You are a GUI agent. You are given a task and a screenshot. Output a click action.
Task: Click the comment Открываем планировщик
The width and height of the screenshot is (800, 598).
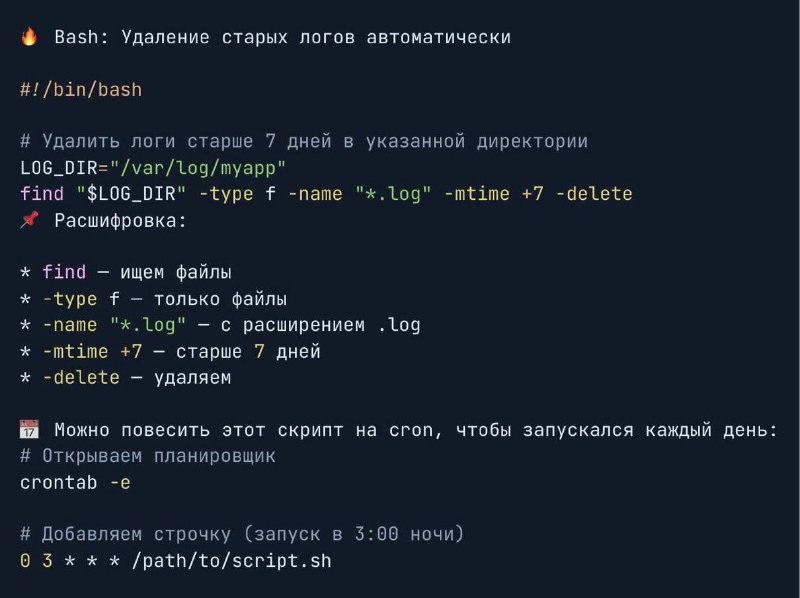(148, 456)
